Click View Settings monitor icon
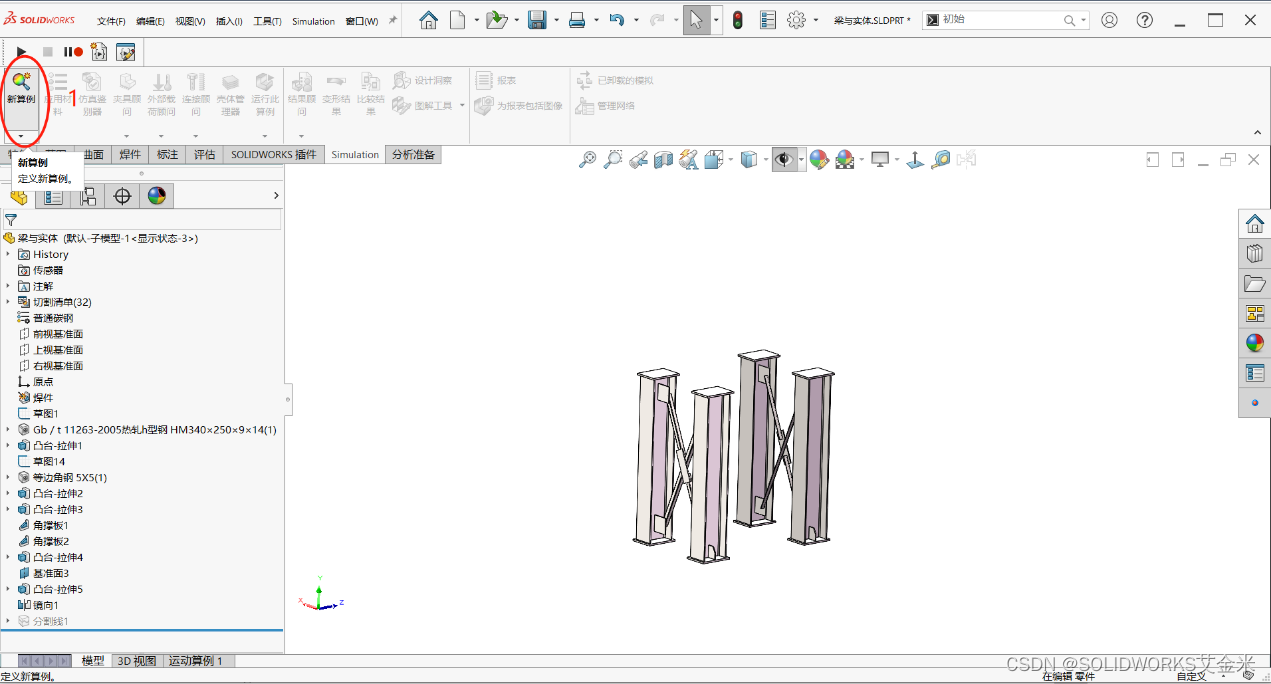Screen dimensions: 1271x684 click(x=880, y=159)
